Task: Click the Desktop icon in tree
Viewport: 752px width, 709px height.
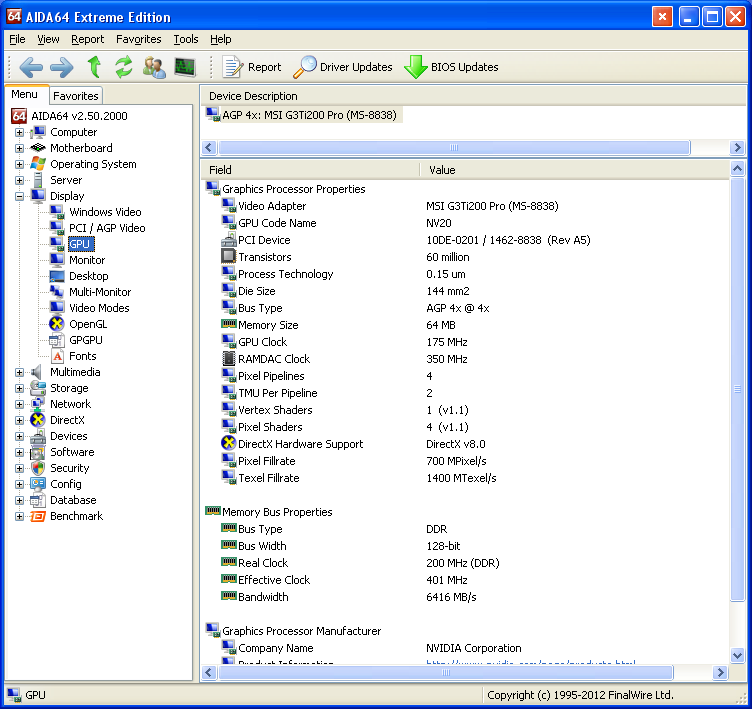Action: point(57,276)
